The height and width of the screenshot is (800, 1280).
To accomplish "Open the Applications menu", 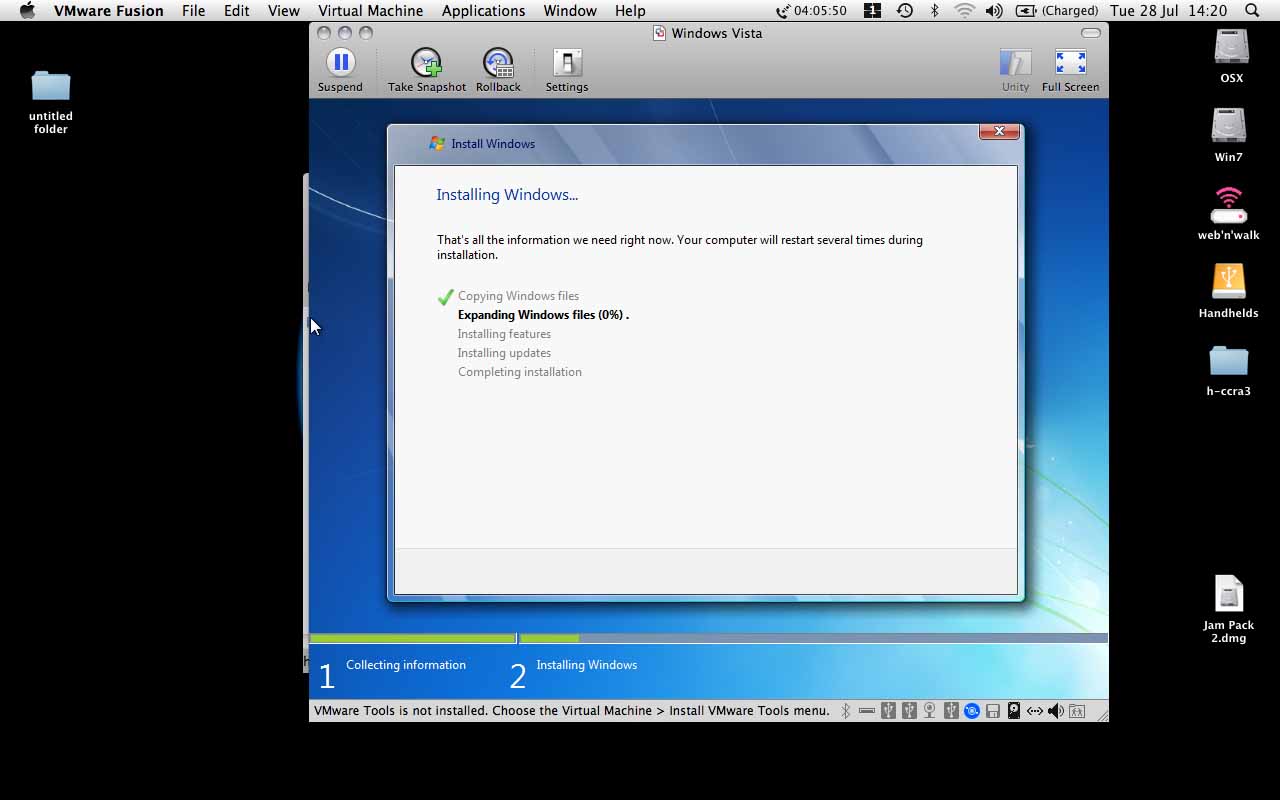I will (x=483, y=11).
